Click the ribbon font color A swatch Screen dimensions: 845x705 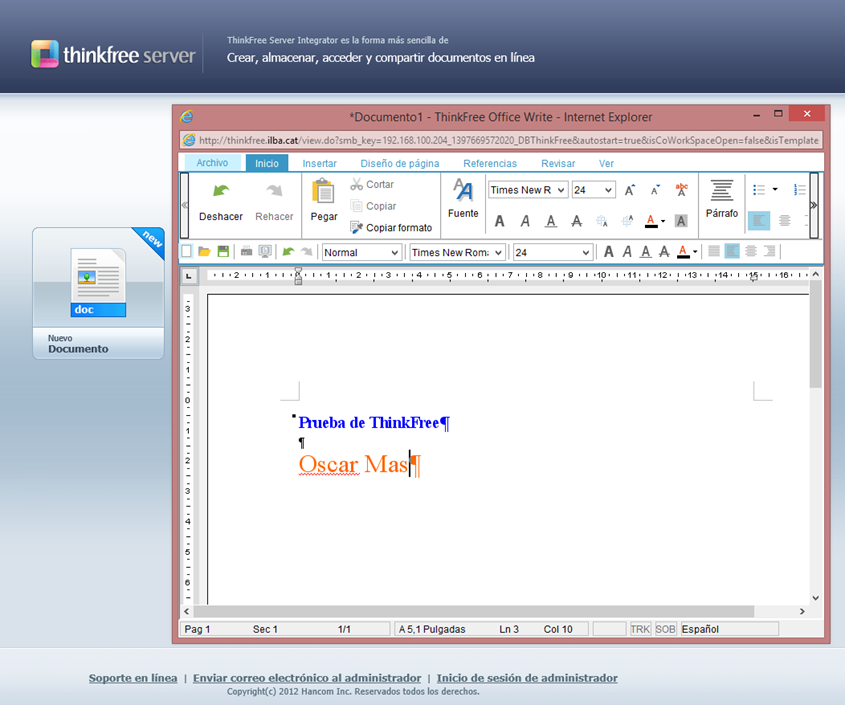point(651,221)
